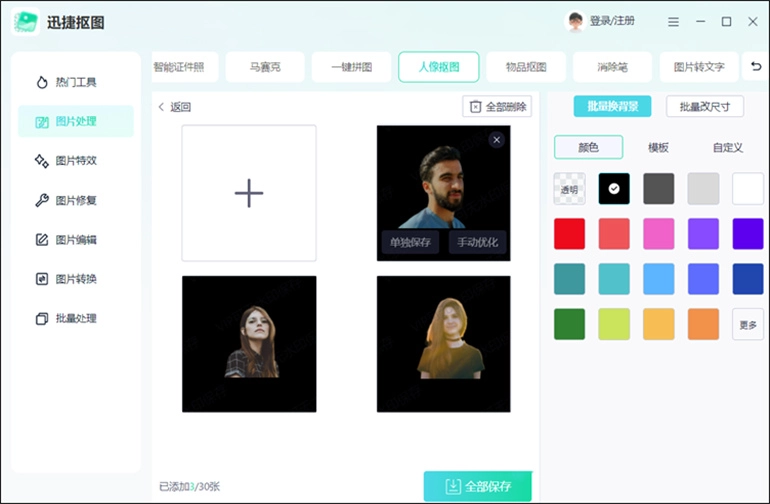Click the plus tile to add images
770x504 pixels.
(248, 193)
